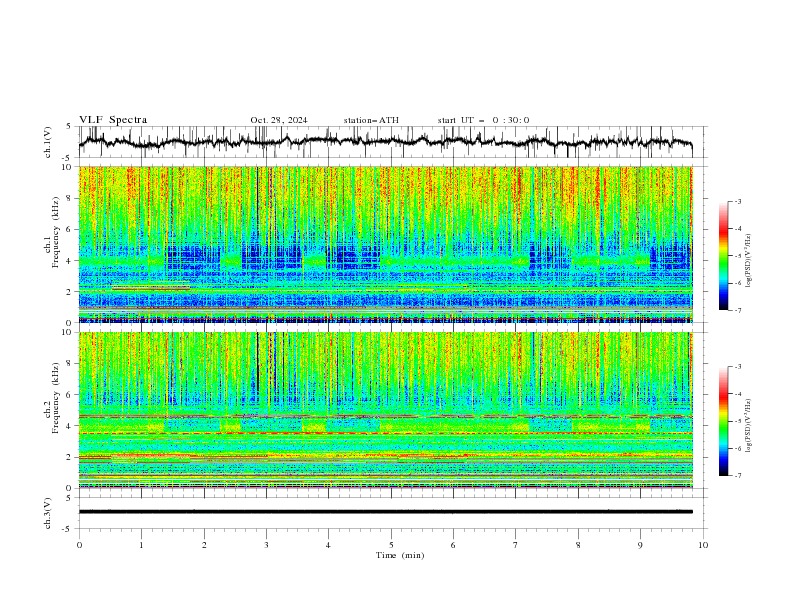The image size is (792, 612).
Task: Click time axis tick label "4"
Action: (328, 545)
